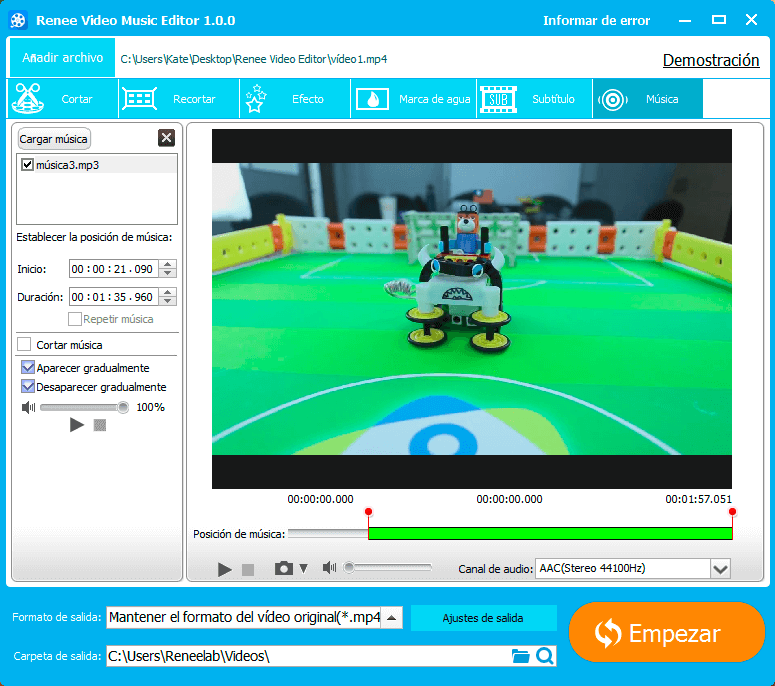
Task: Open the Cortar scissors tool
Action: (63, 99)
